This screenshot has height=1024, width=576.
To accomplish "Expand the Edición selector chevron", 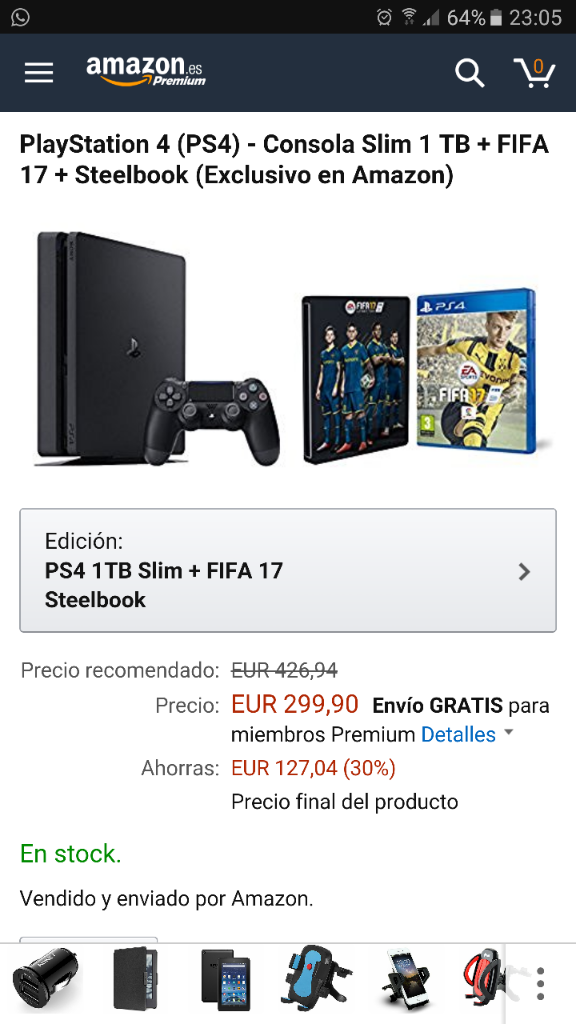I will click(x=524, y=572).
